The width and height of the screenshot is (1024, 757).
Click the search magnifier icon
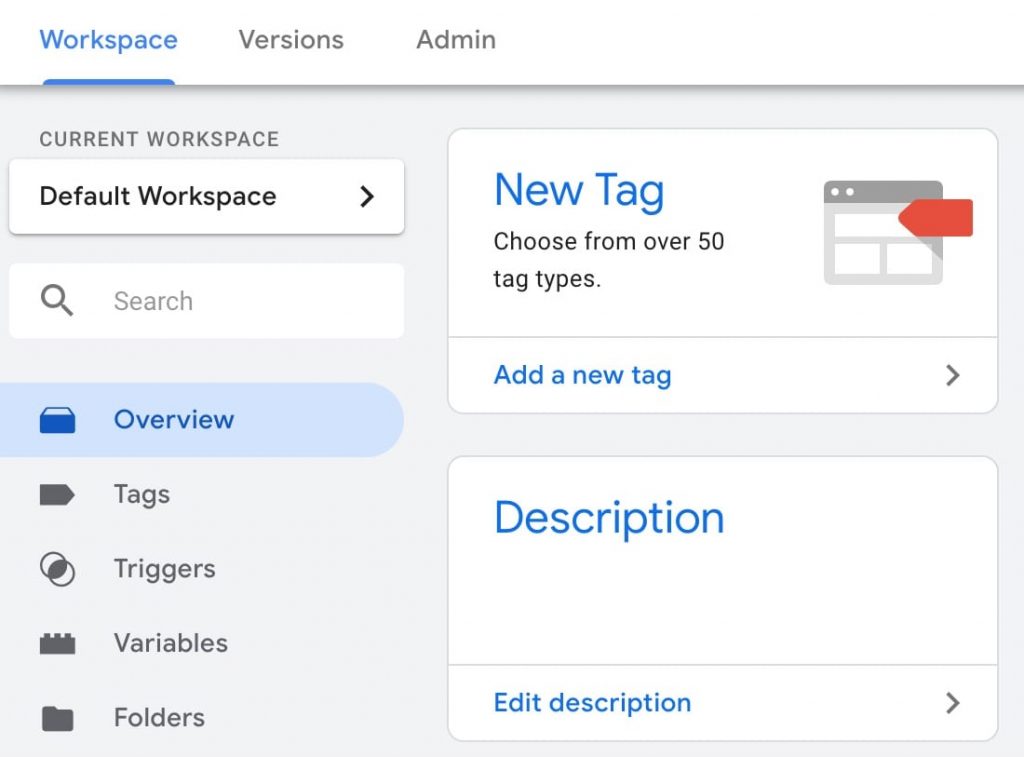pos(55,300)
